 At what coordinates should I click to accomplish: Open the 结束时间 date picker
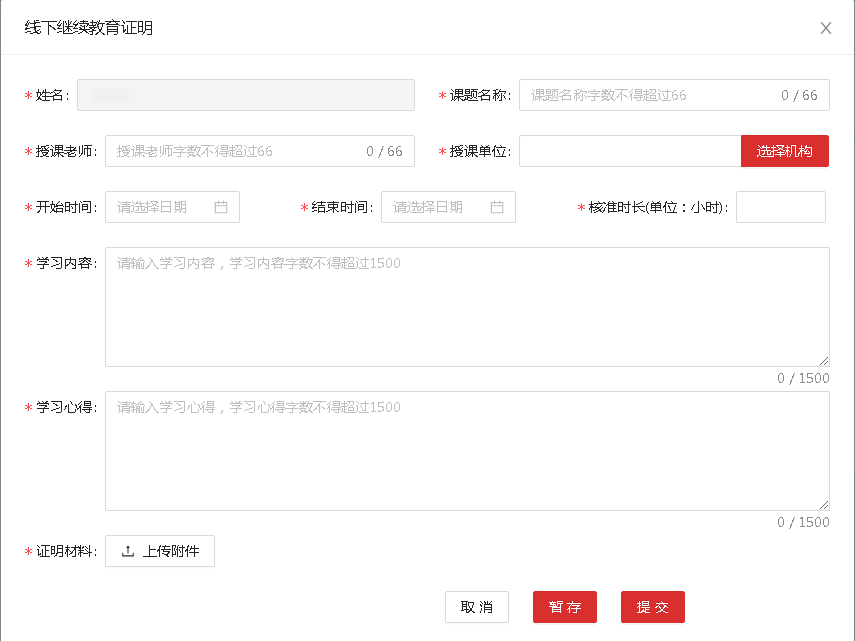click(436, 207)
